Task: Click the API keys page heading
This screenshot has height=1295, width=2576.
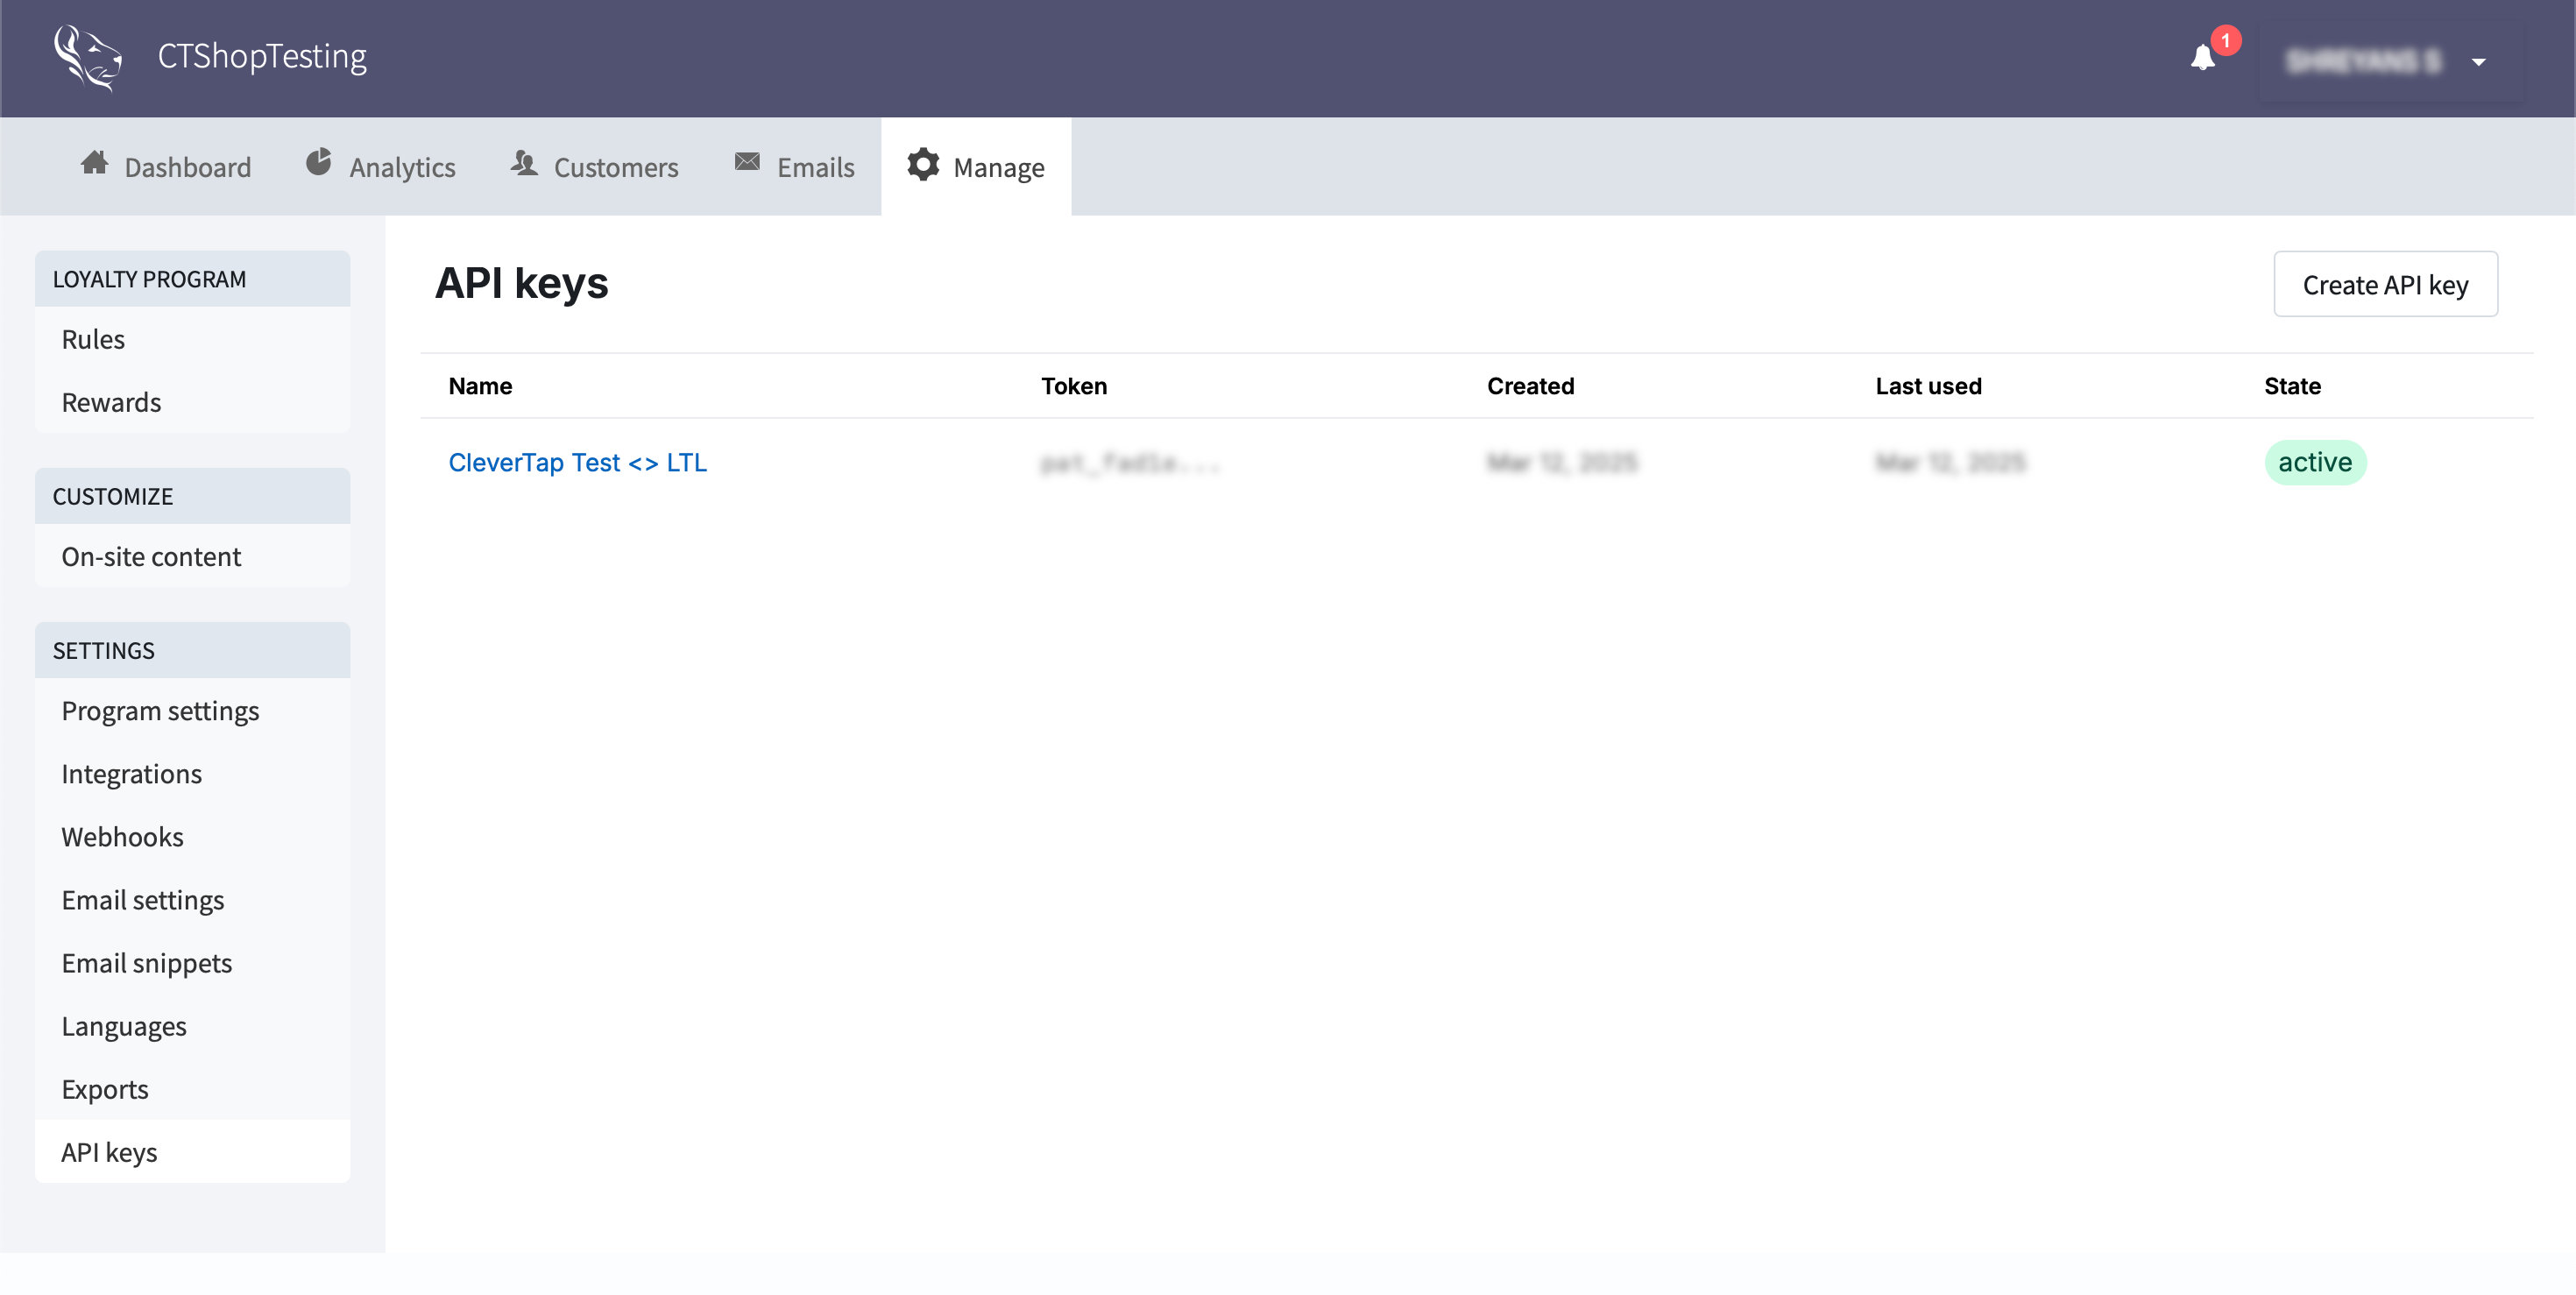Action: 521,284
